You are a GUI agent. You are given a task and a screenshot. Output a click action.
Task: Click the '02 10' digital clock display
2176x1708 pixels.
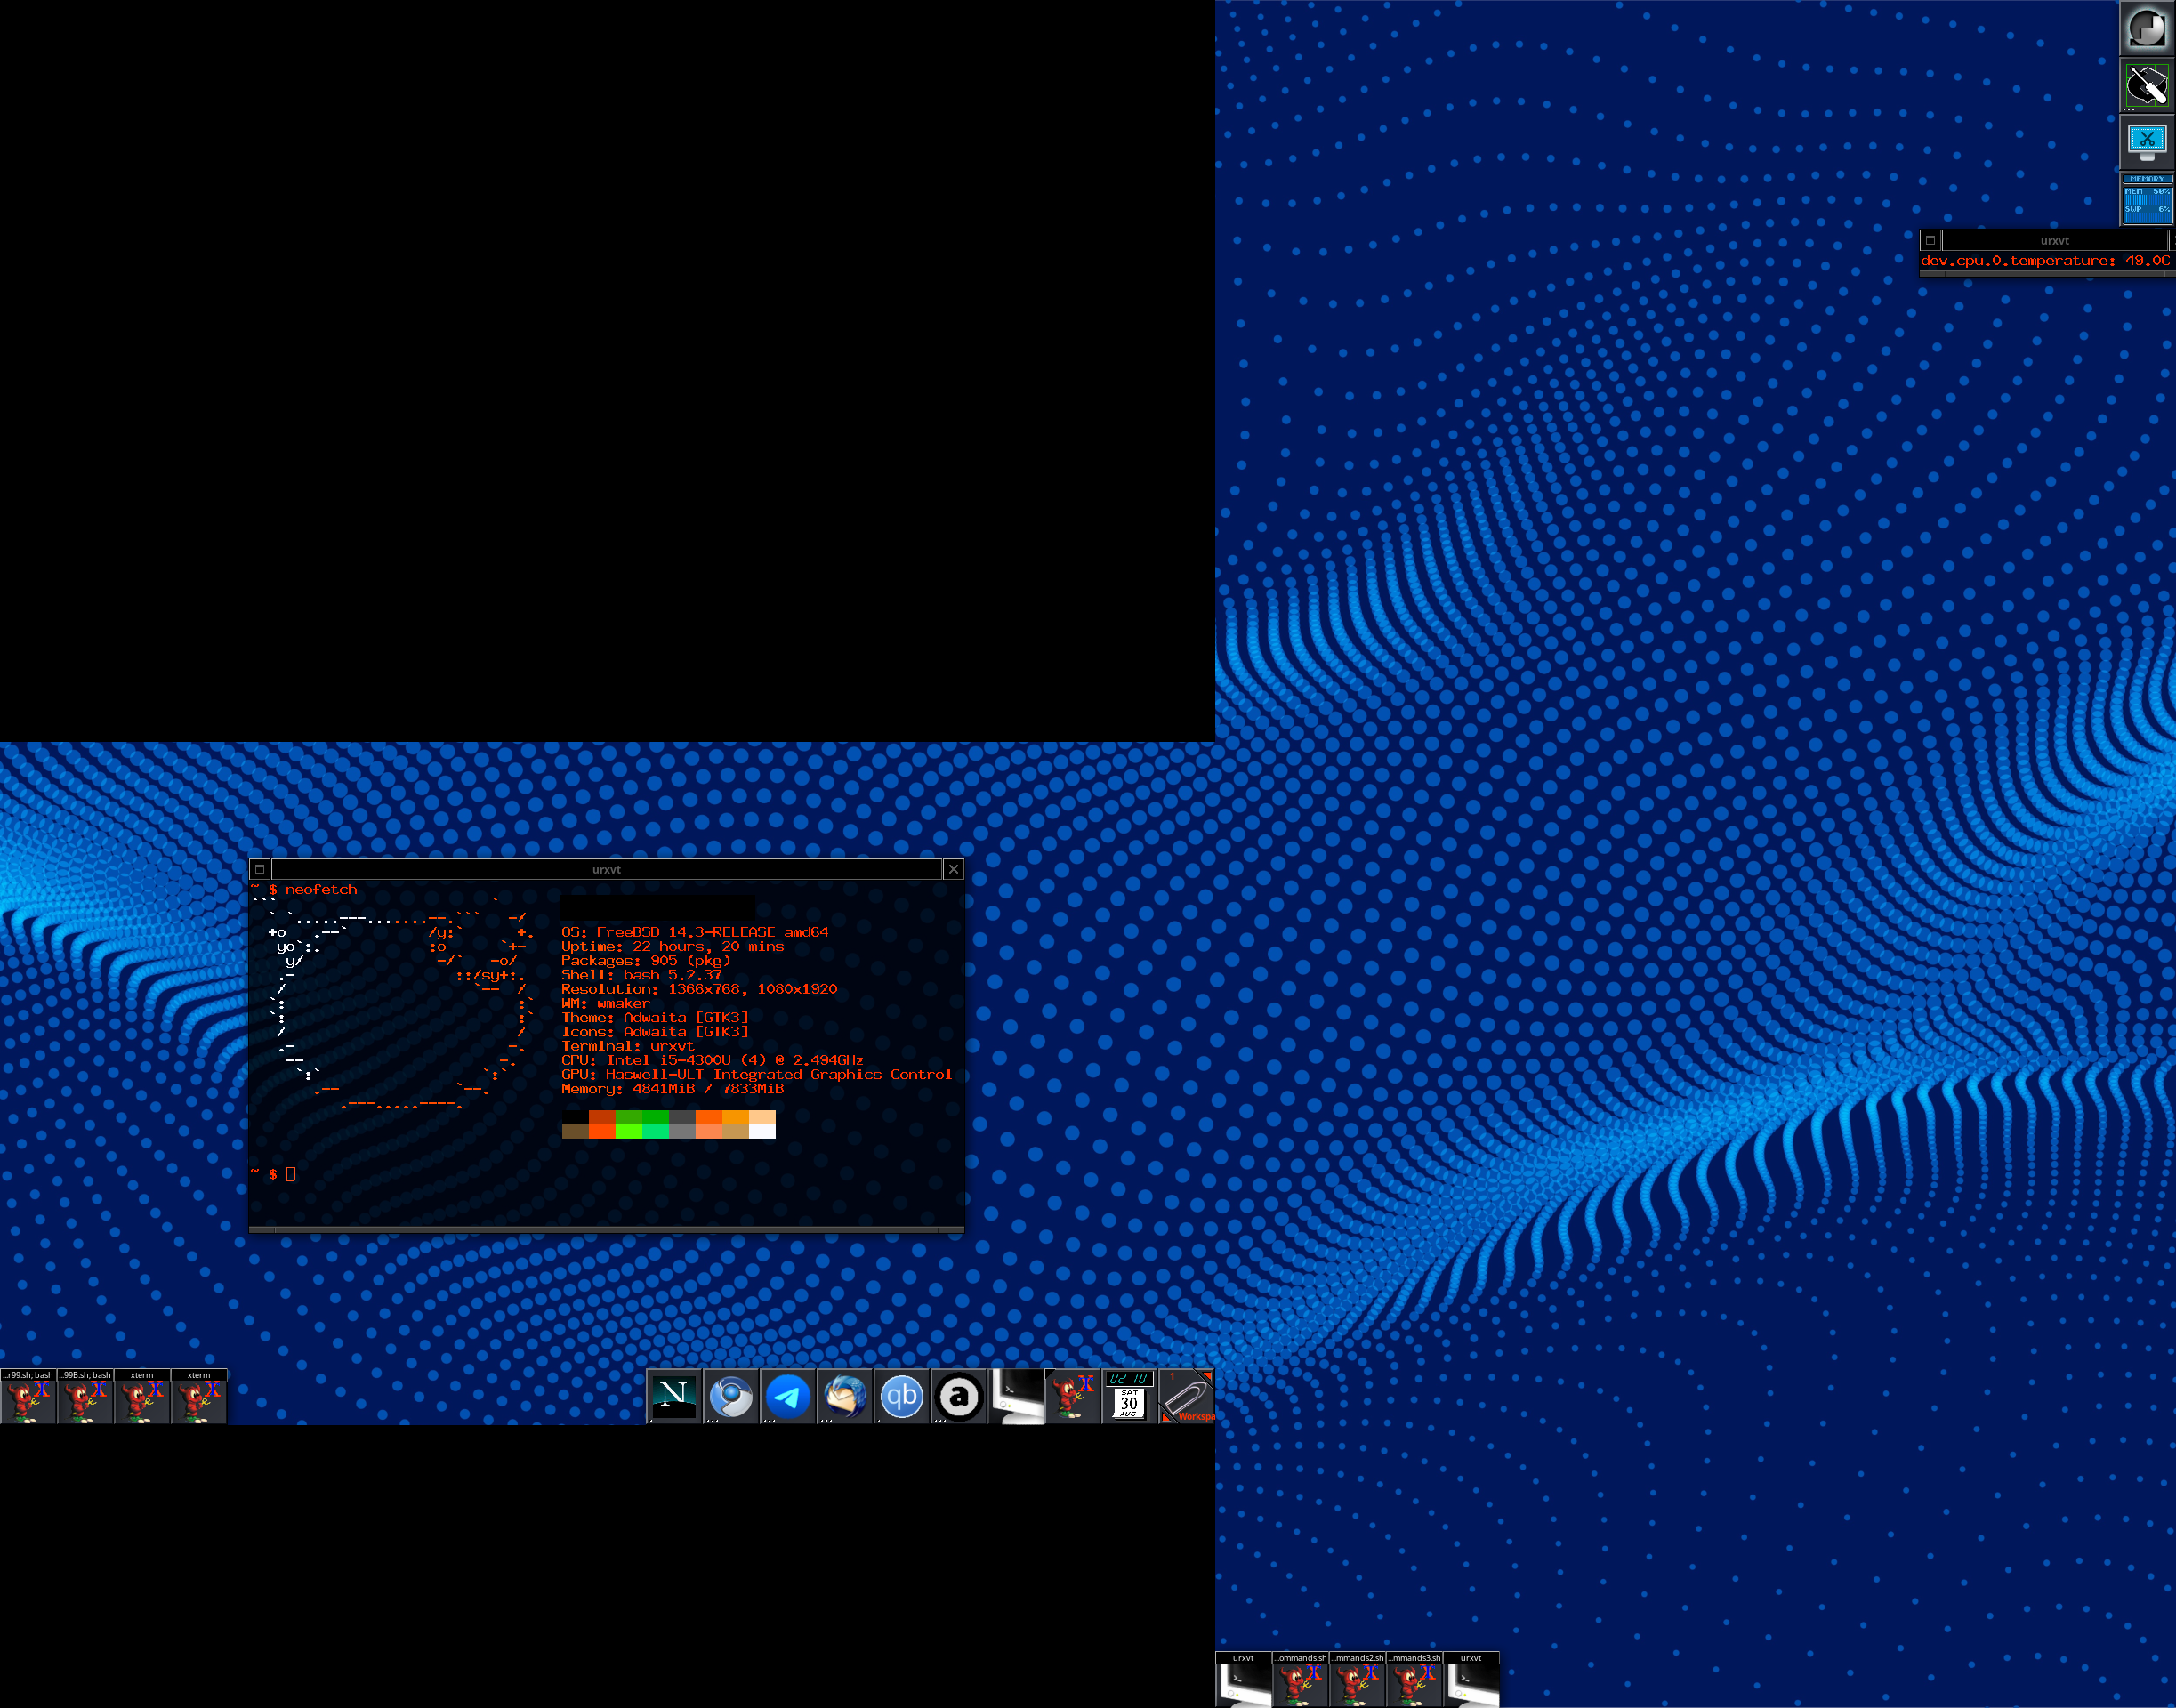1130,1378
